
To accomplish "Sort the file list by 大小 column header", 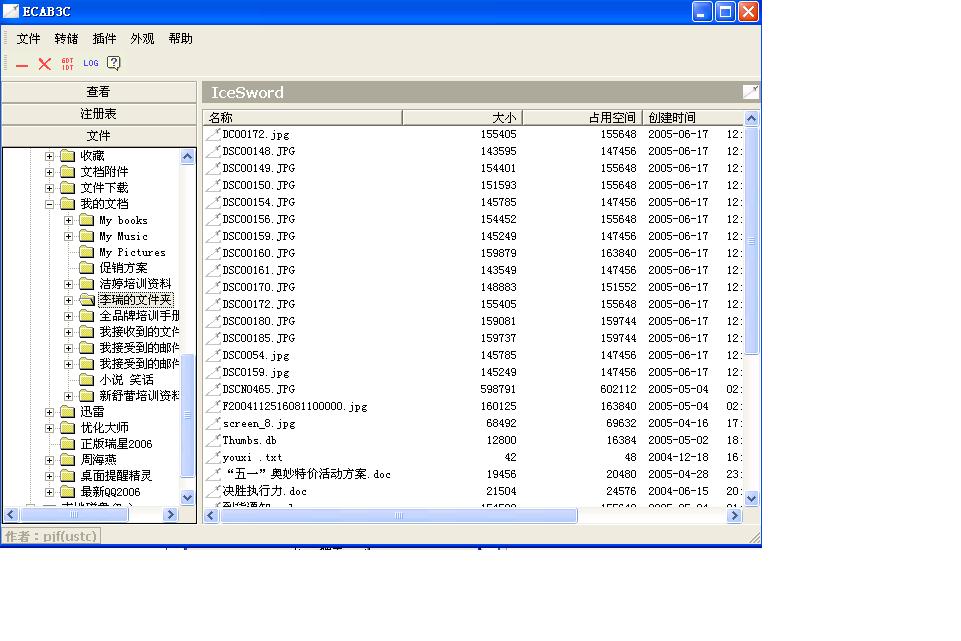I will [462, 118].
